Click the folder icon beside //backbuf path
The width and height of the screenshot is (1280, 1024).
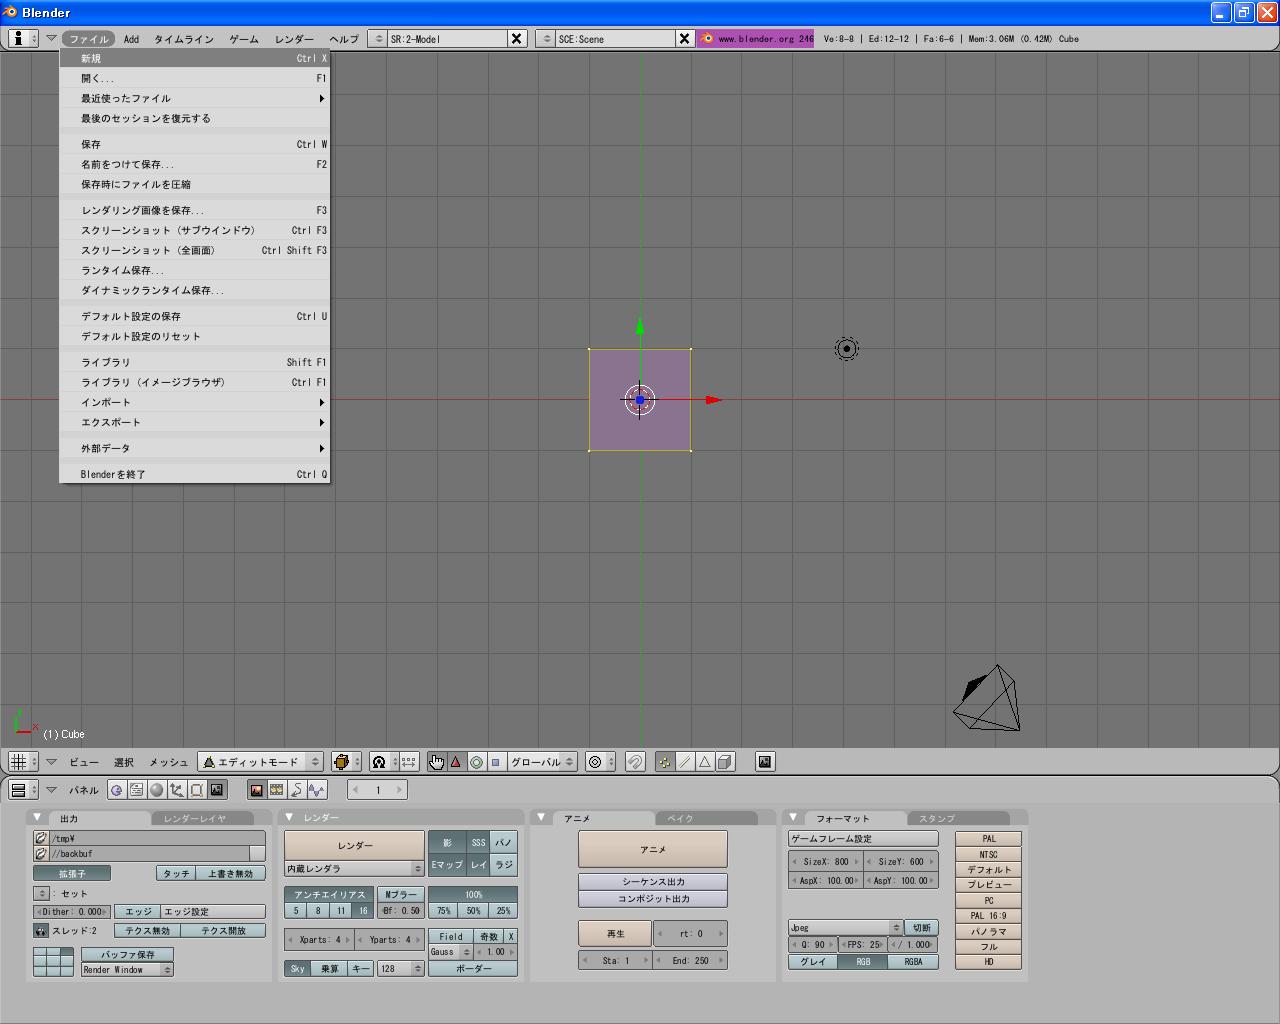click(x=41, y=854)
